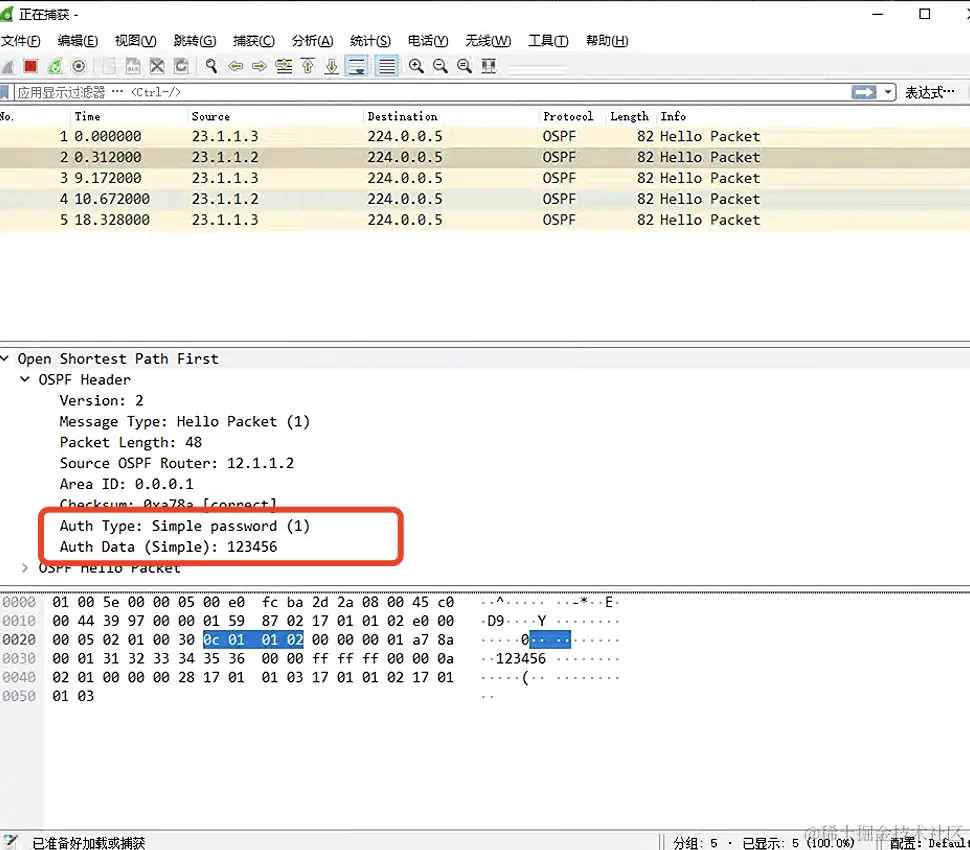Open the 帮助(H) menu
This screenshot has height=850, width=970.
tap(607, 41)
